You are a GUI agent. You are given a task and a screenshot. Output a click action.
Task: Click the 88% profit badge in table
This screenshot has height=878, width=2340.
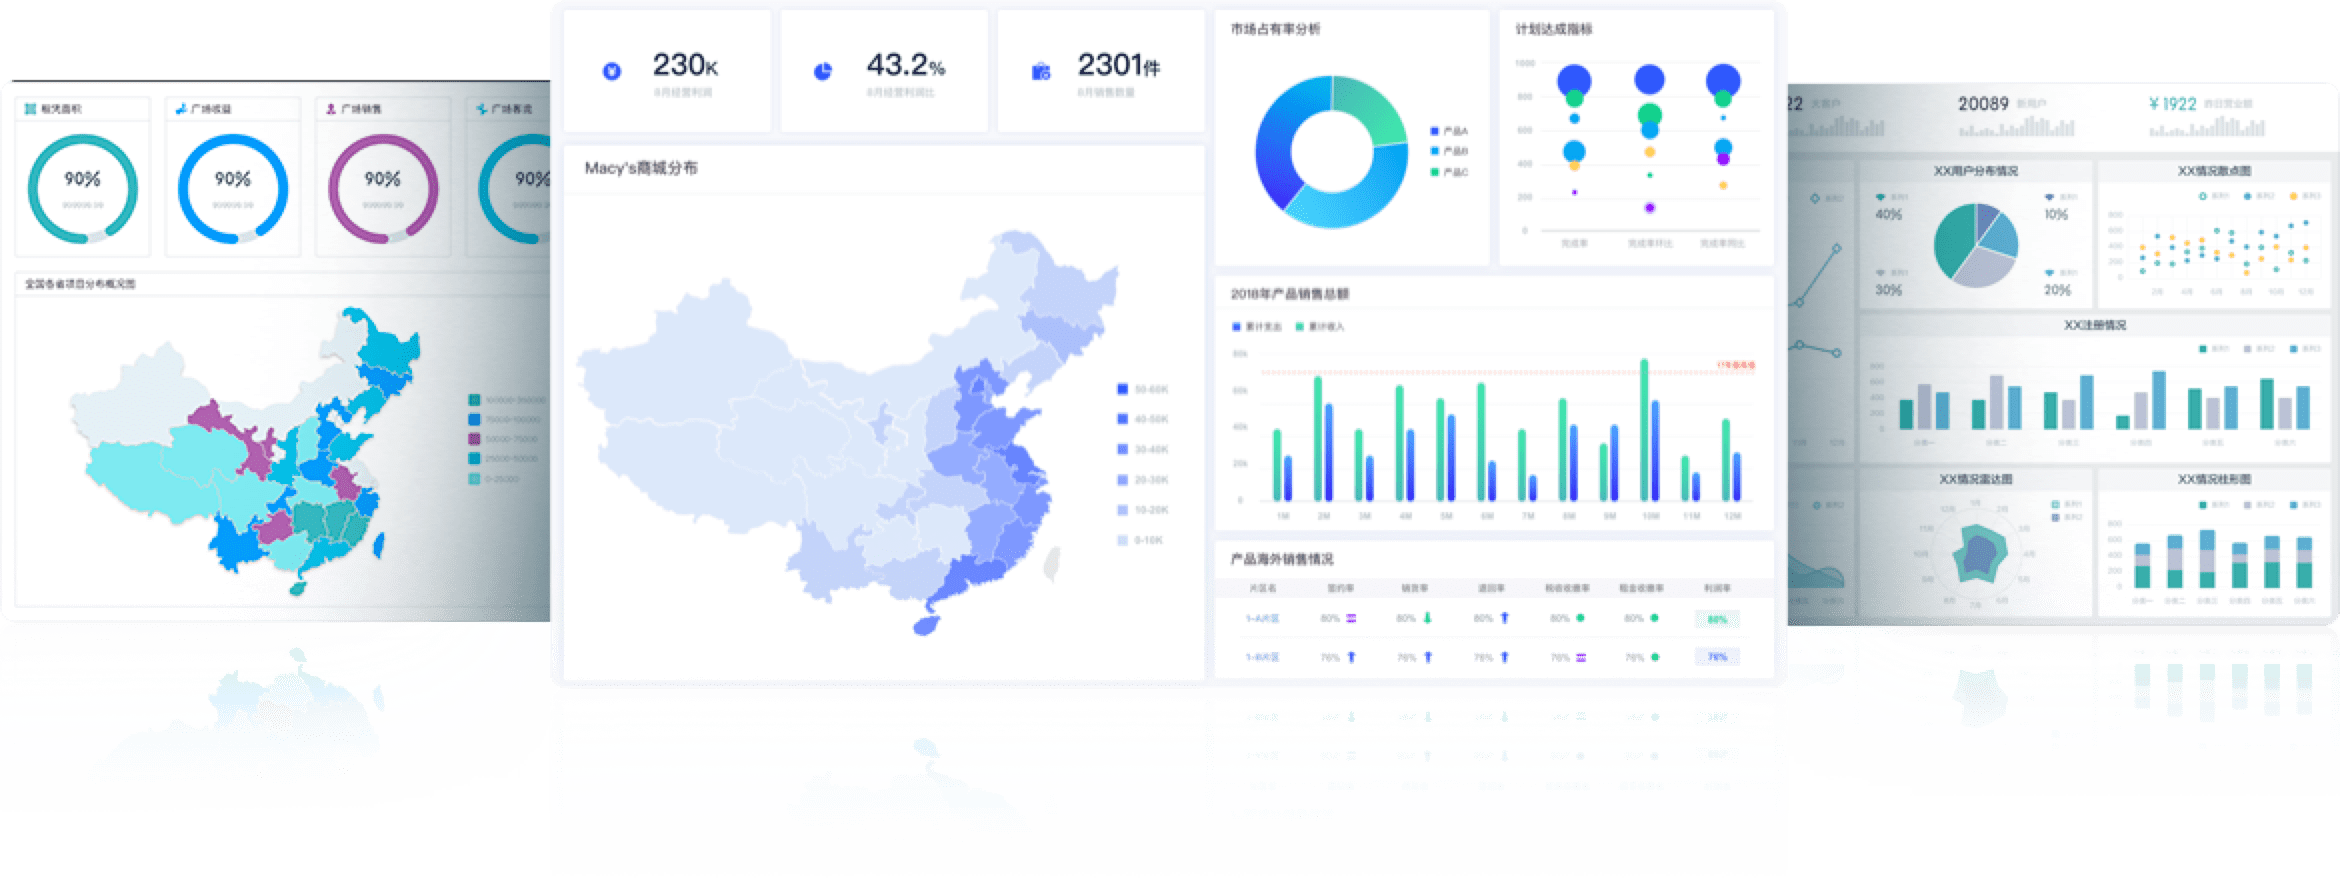pyautogui.click(x=1717, y=619)
